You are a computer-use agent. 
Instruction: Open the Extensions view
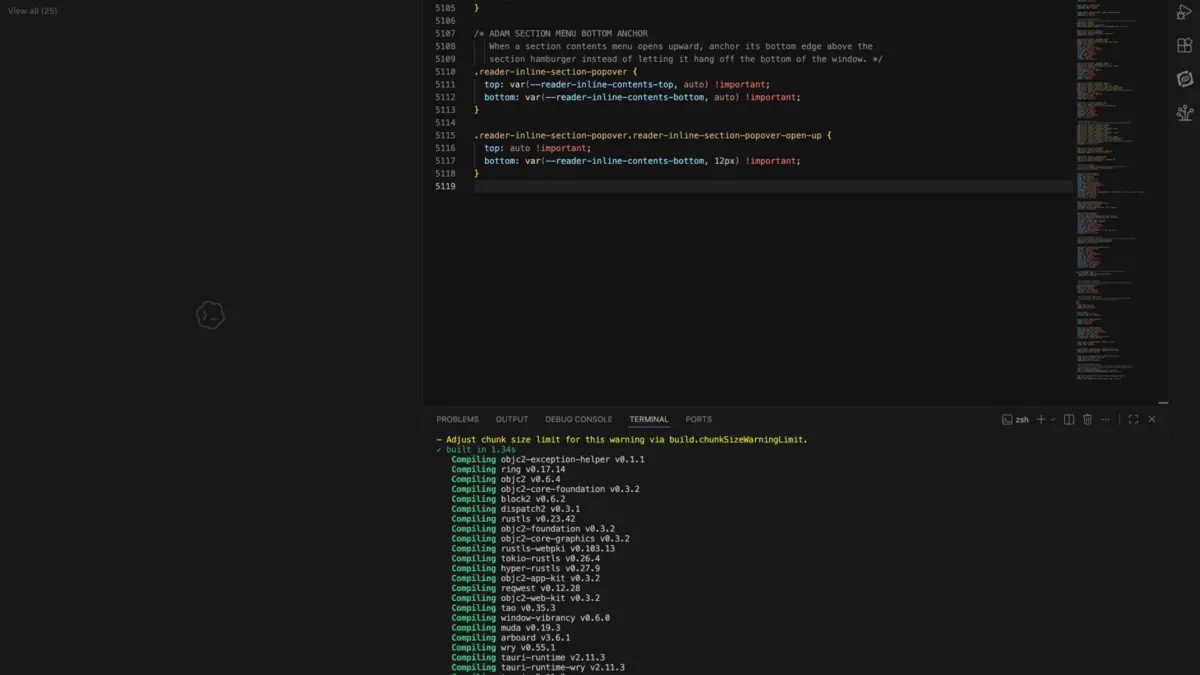(1185, 45)
